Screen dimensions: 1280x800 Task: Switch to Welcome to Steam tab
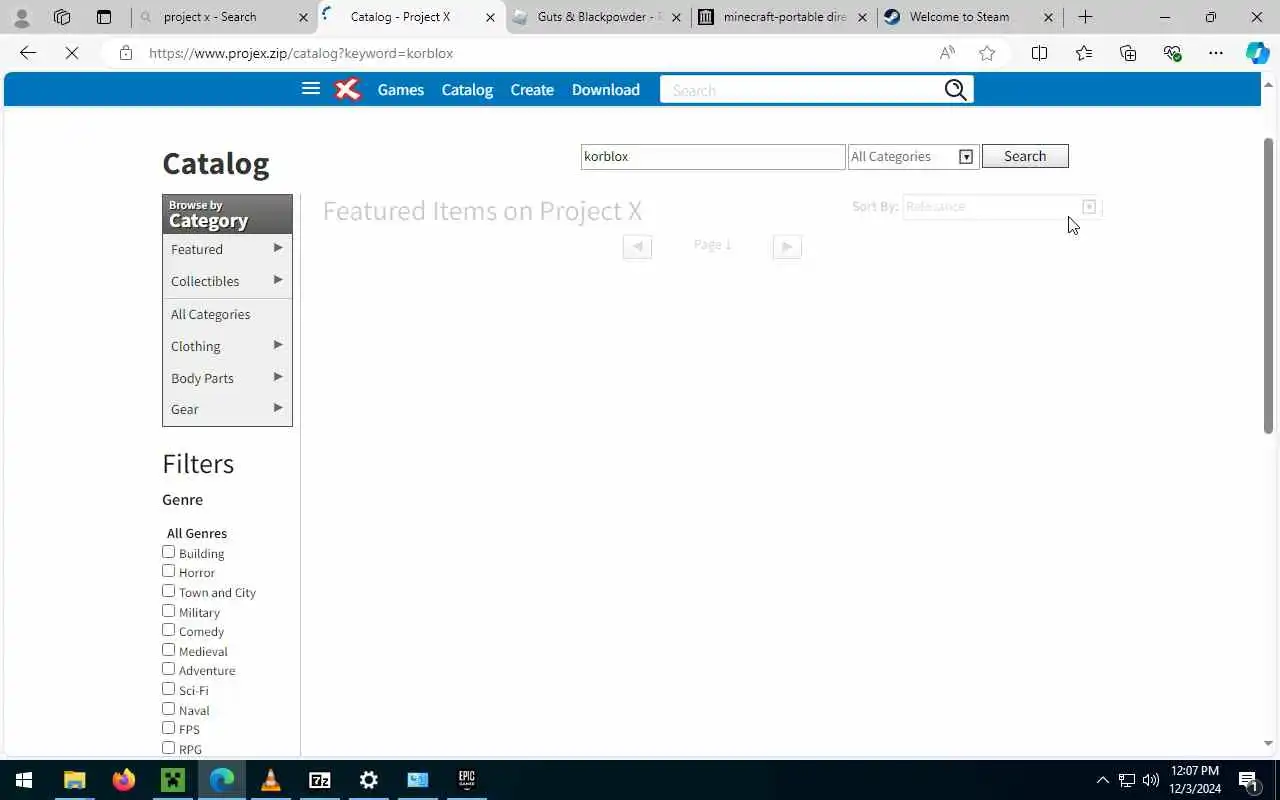click(969, 17)
